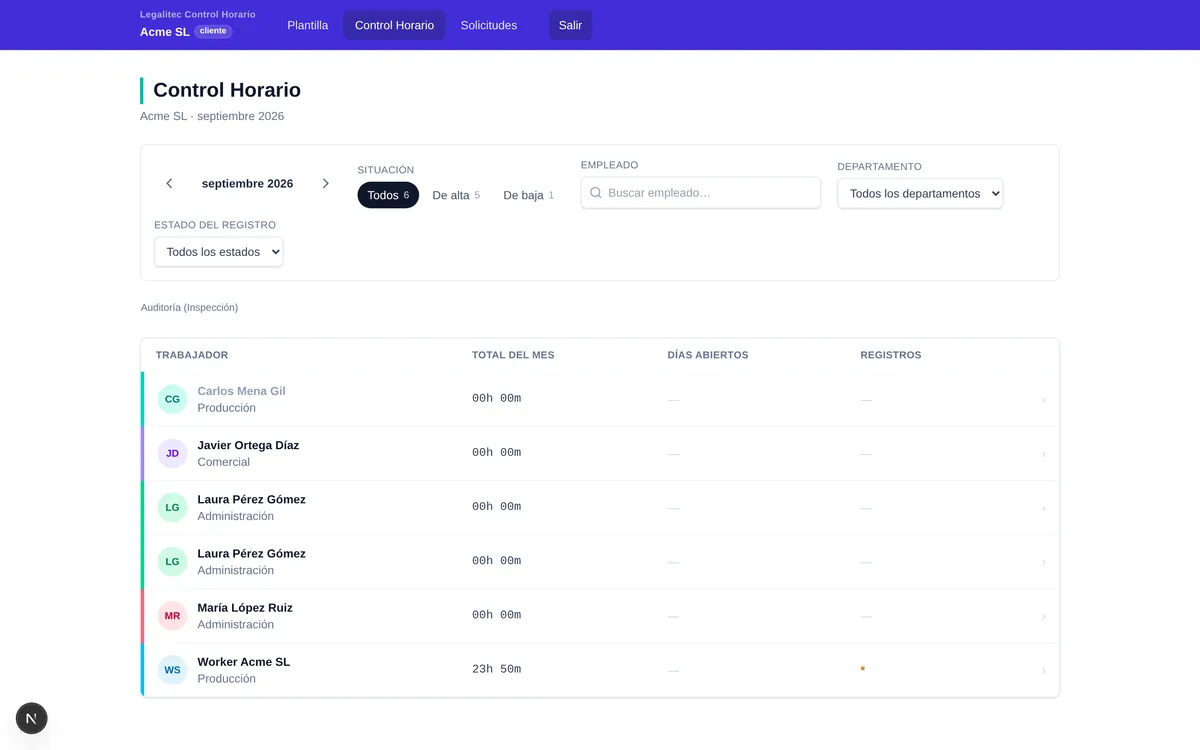Go to previous month with left chevron
1200x750 pixels.
(169, 184)
